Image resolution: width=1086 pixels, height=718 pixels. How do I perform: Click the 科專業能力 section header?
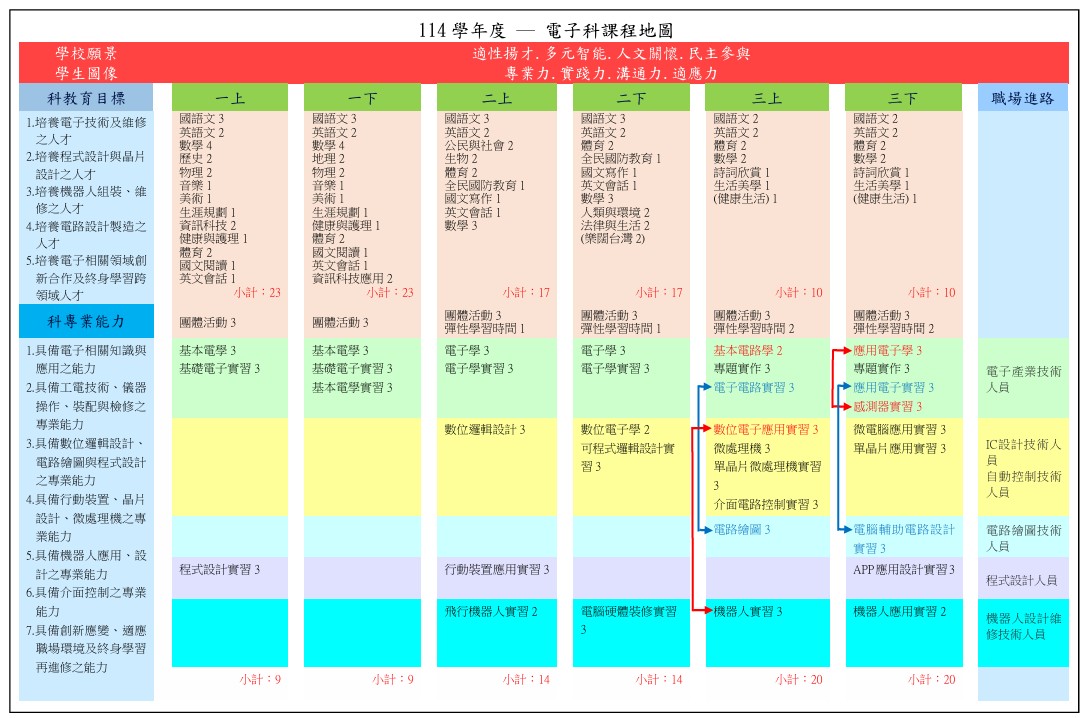point(86,321)
